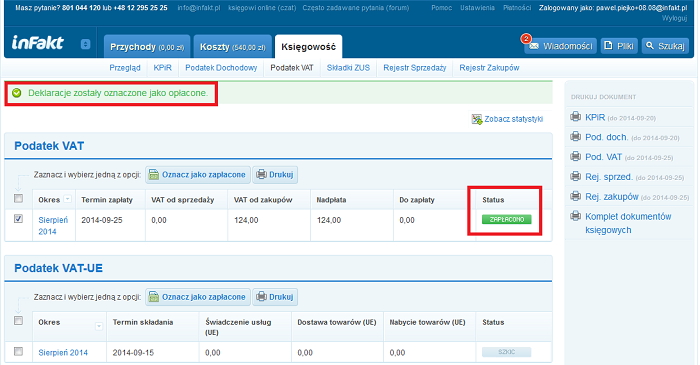
Task: Print Rej. sprzed. document link
Action: coord(609,177)
